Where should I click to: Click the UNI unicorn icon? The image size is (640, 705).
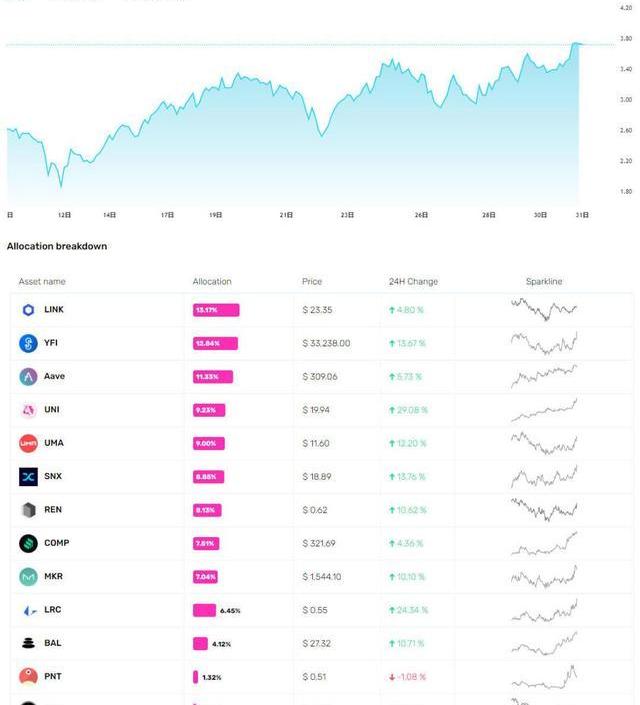(x=28, y=410)
